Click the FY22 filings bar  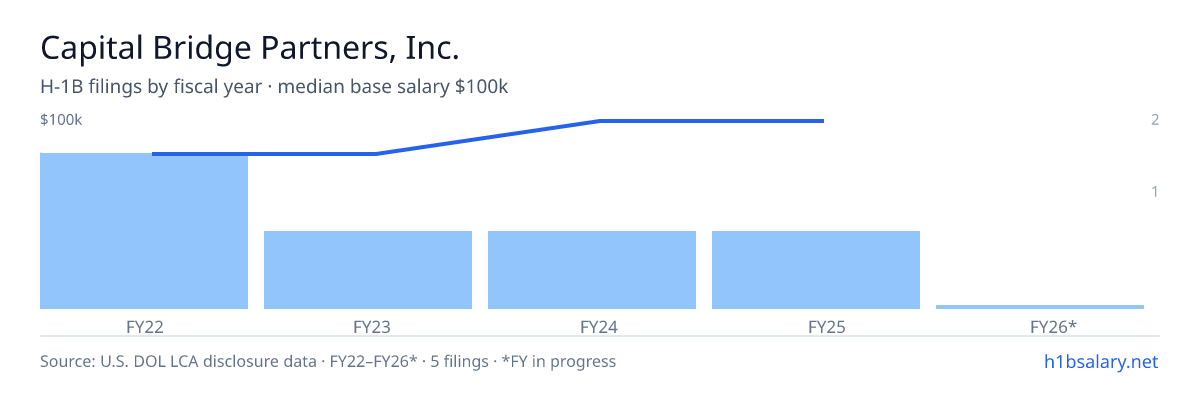pyautogui.click(x=144, y=231)
